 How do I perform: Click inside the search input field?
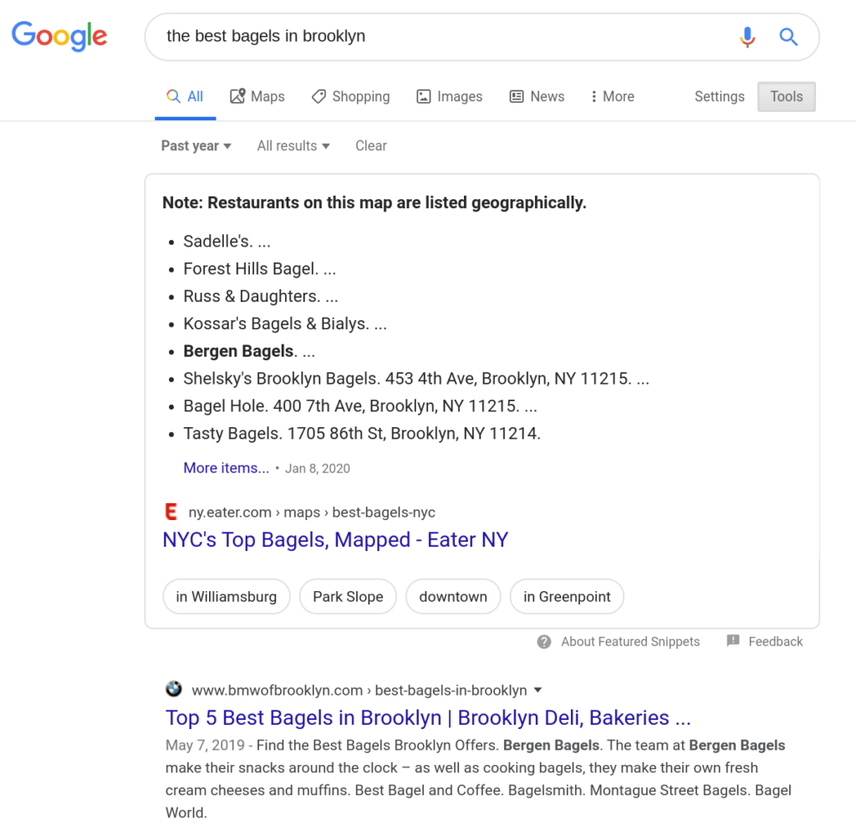[400, 36]
